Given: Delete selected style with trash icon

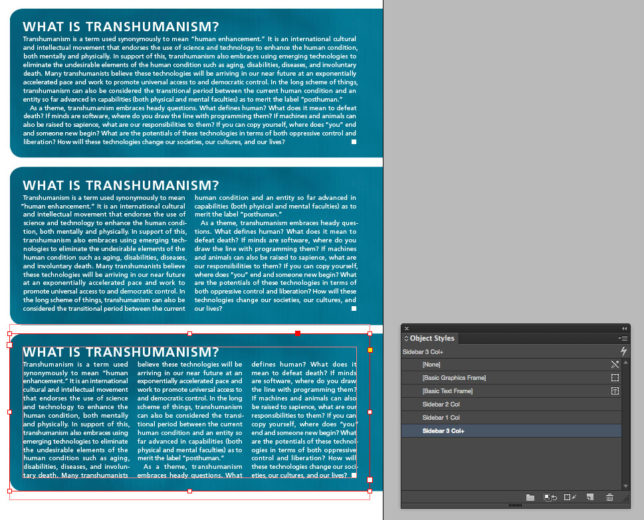Looking at the screenshot, I should click(610, 497).
